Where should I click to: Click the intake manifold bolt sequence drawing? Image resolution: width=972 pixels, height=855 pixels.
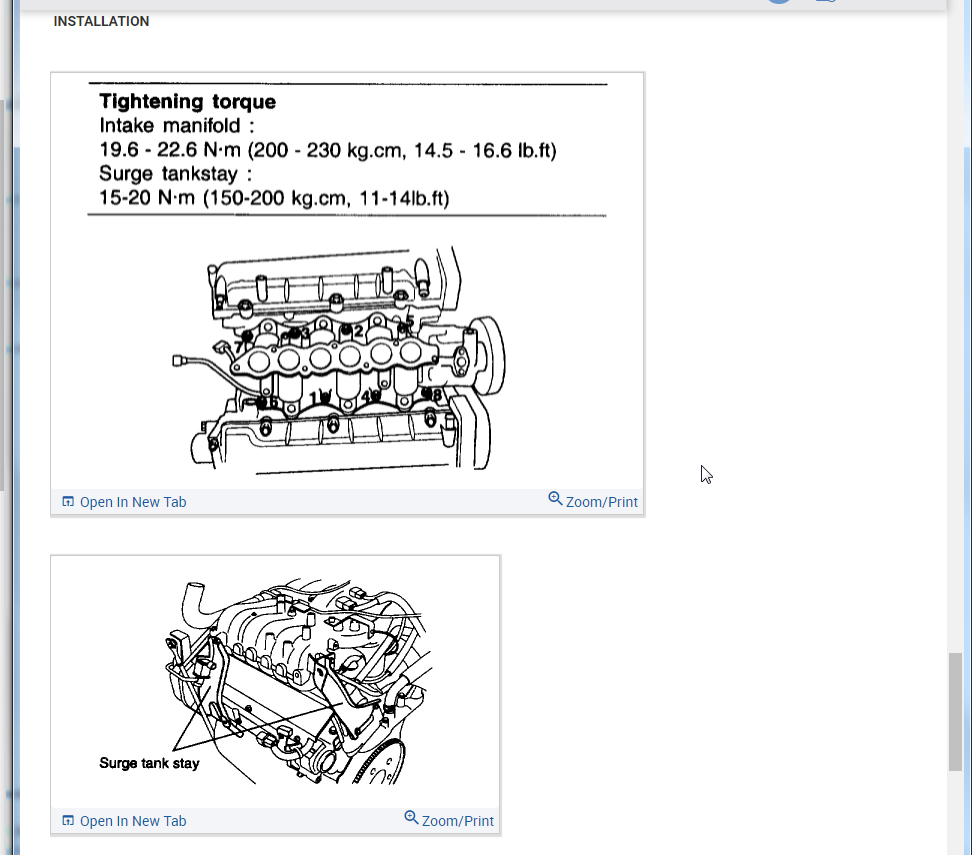tap(347, 360)
